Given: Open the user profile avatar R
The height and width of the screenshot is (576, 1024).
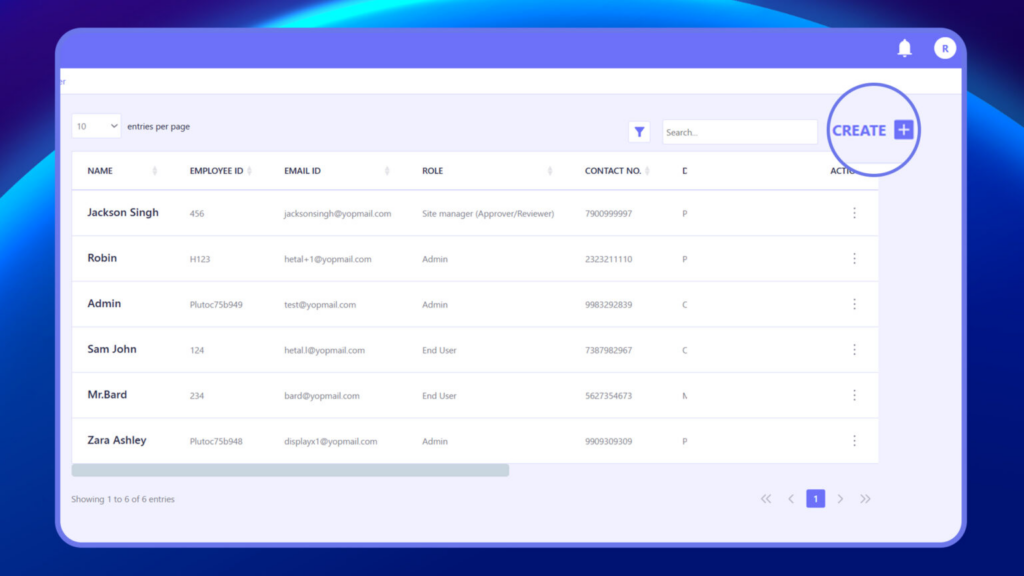Looking at the screenshot, I should point(944,48).
